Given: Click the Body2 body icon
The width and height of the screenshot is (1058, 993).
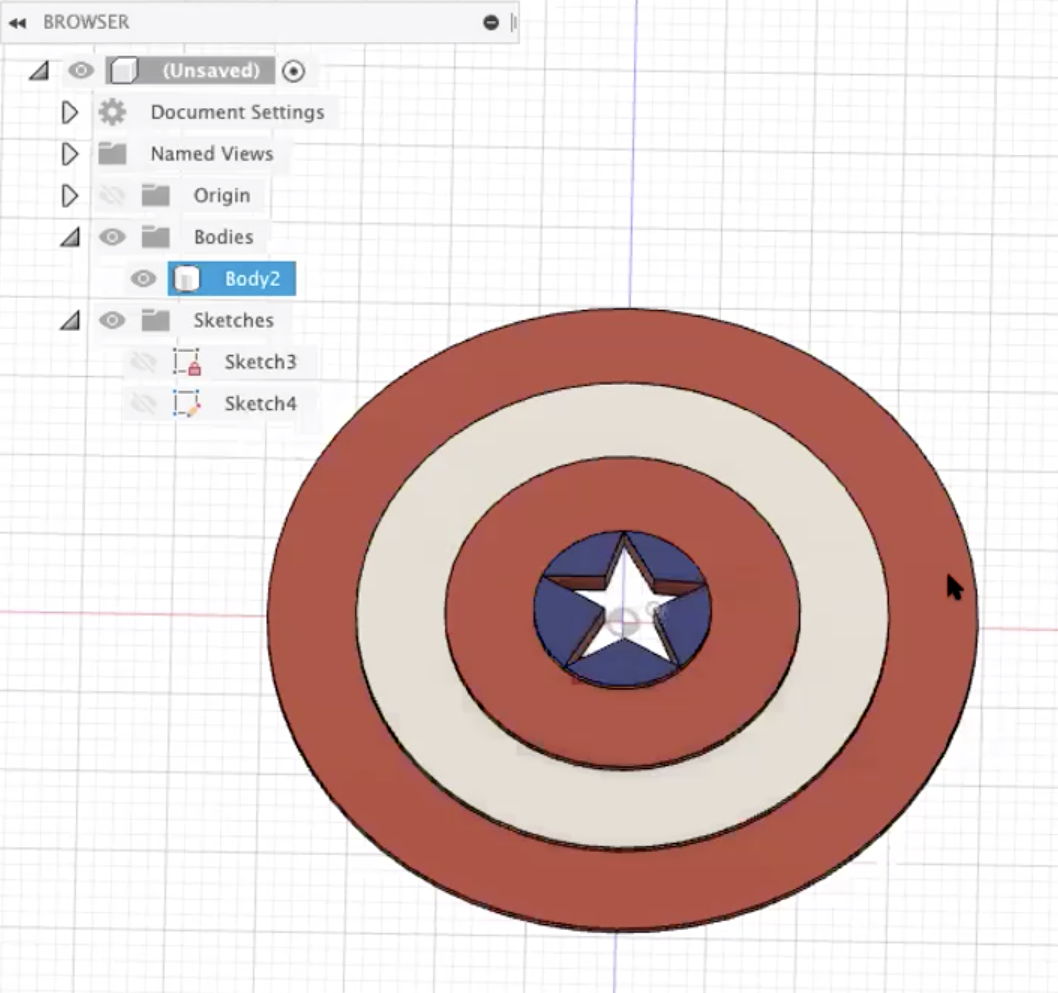Looking at the screenshot, I should pos(186,279).
